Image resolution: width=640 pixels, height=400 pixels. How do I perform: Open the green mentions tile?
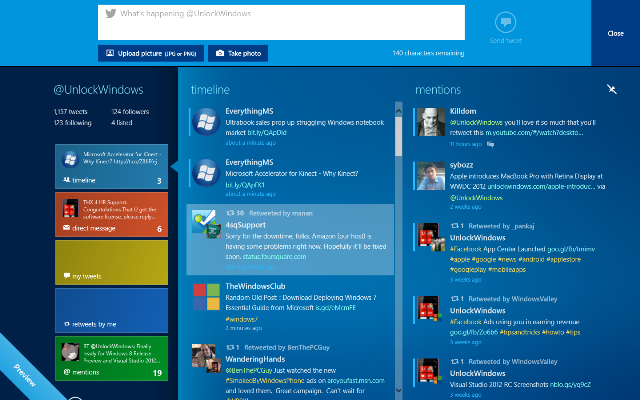tap(111, 358)
